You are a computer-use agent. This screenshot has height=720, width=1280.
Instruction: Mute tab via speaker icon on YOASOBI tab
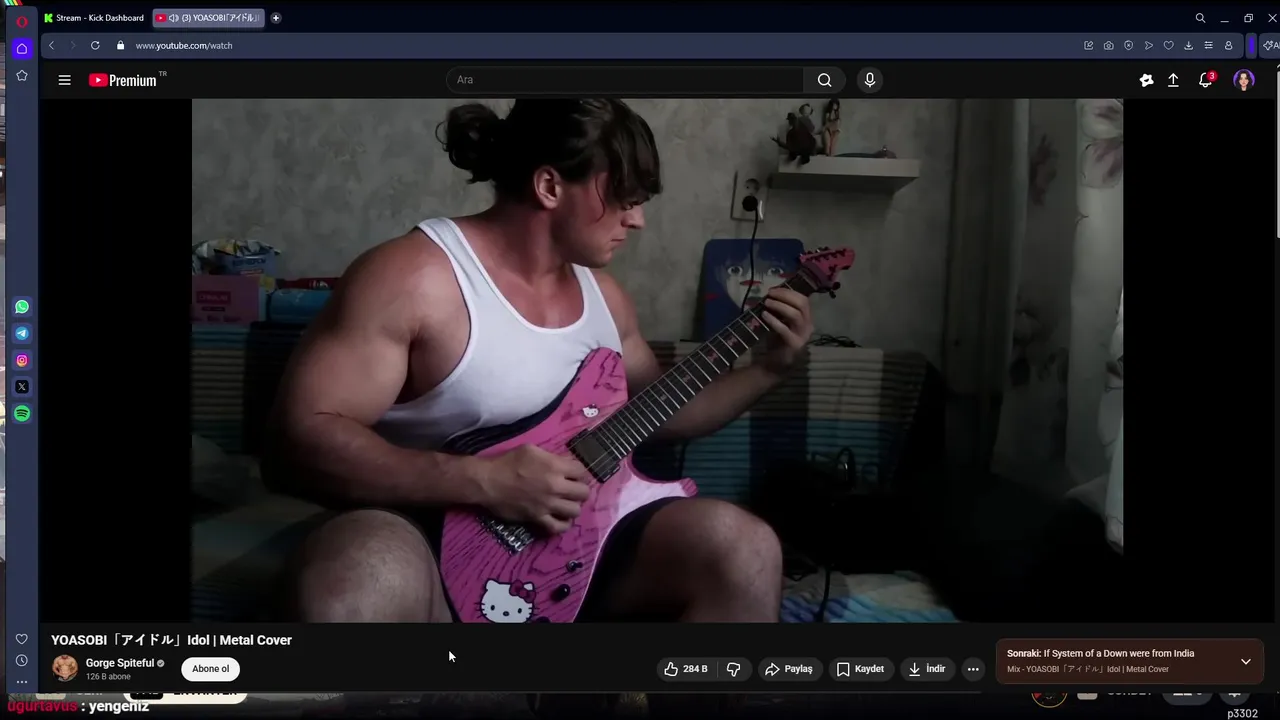point(174,18)
